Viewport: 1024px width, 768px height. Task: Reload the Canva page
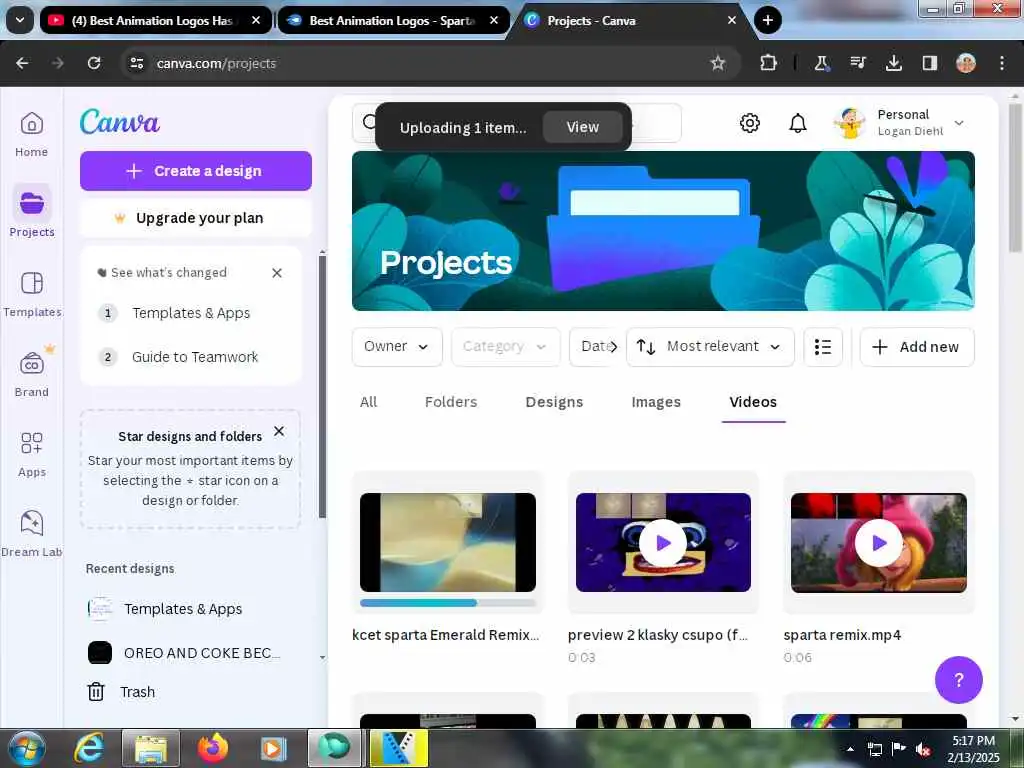point(94,63)
